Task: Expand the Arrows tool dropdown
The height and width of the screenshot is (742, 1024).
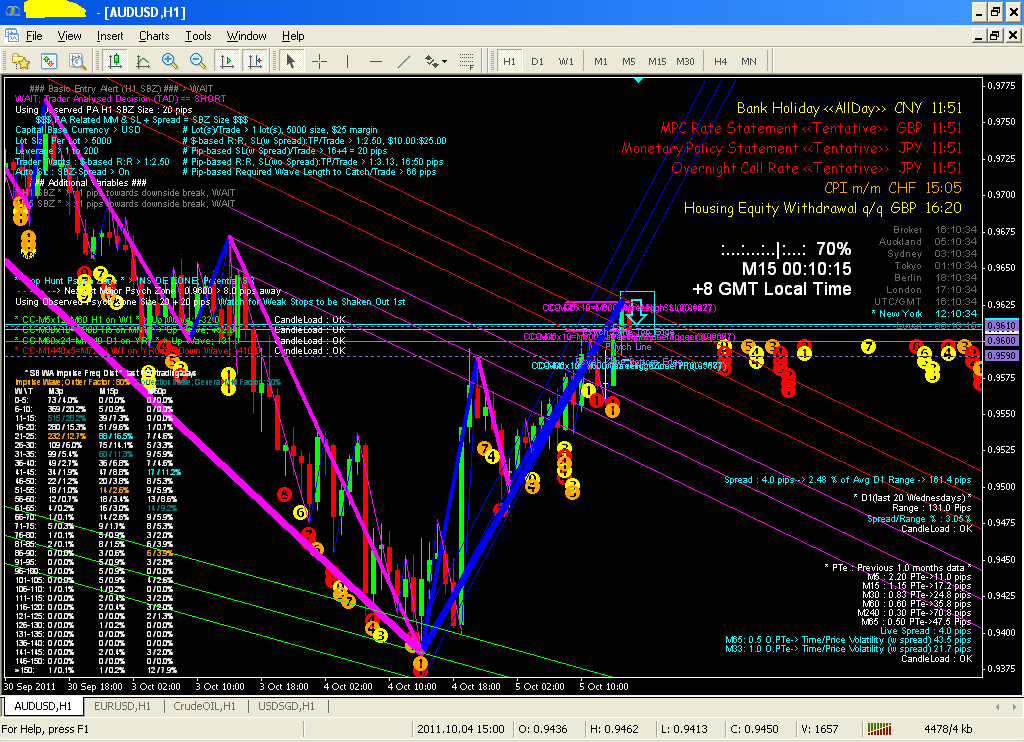Action: pyautogui.click(x=443, y=61)
